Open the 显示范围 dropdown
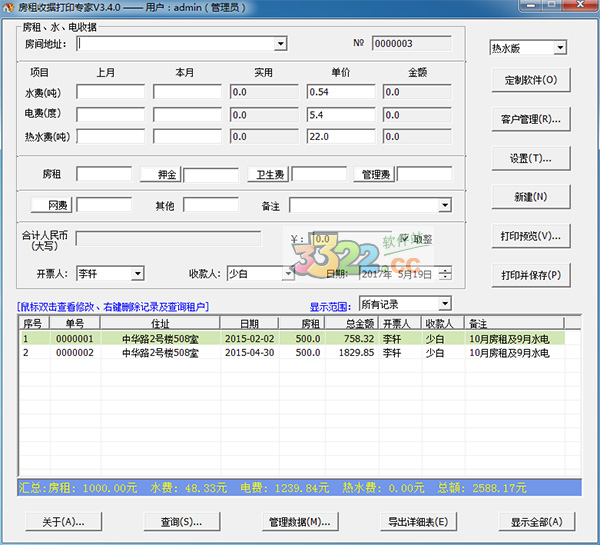Viewport: 600px width, 545px height. coord(444,304)
